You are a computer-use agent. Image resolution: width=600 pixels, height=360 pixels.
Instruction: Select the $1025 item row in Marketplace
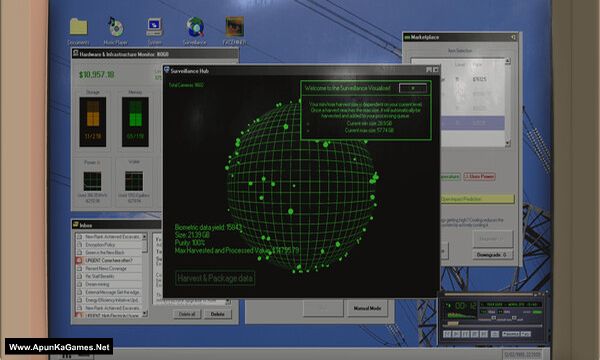click(x=473, y=80)
